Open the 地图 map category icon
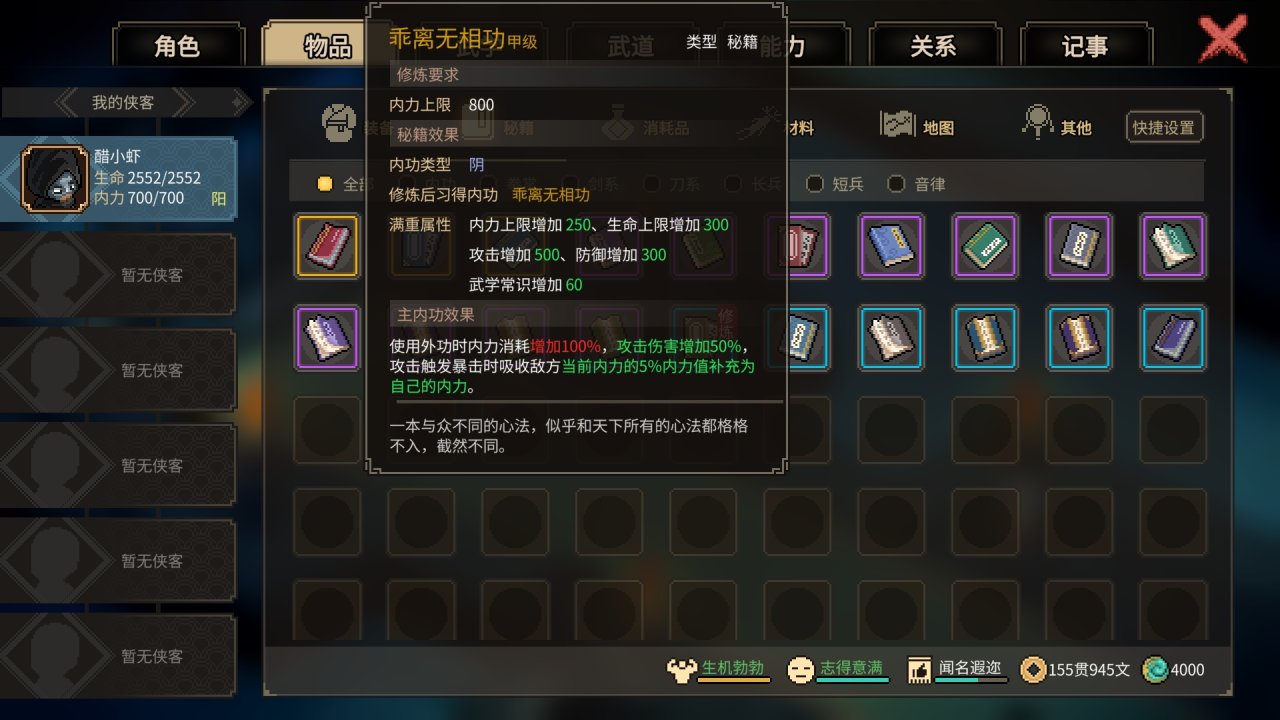This screenshot has width=1280, height=720. (x=898, y=124)
